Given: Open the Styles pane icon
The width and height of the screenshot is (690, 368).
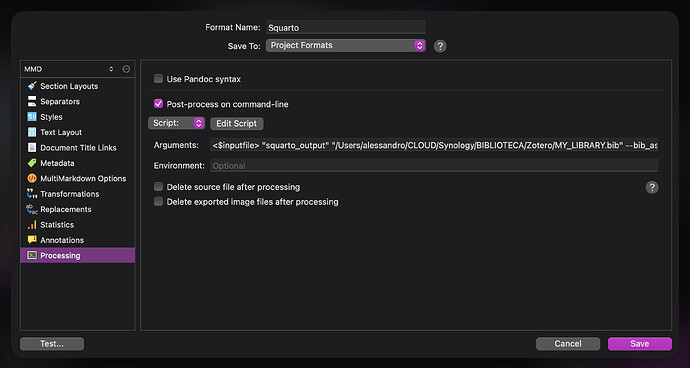Looking at the screenshot, I should click(32, 117).
